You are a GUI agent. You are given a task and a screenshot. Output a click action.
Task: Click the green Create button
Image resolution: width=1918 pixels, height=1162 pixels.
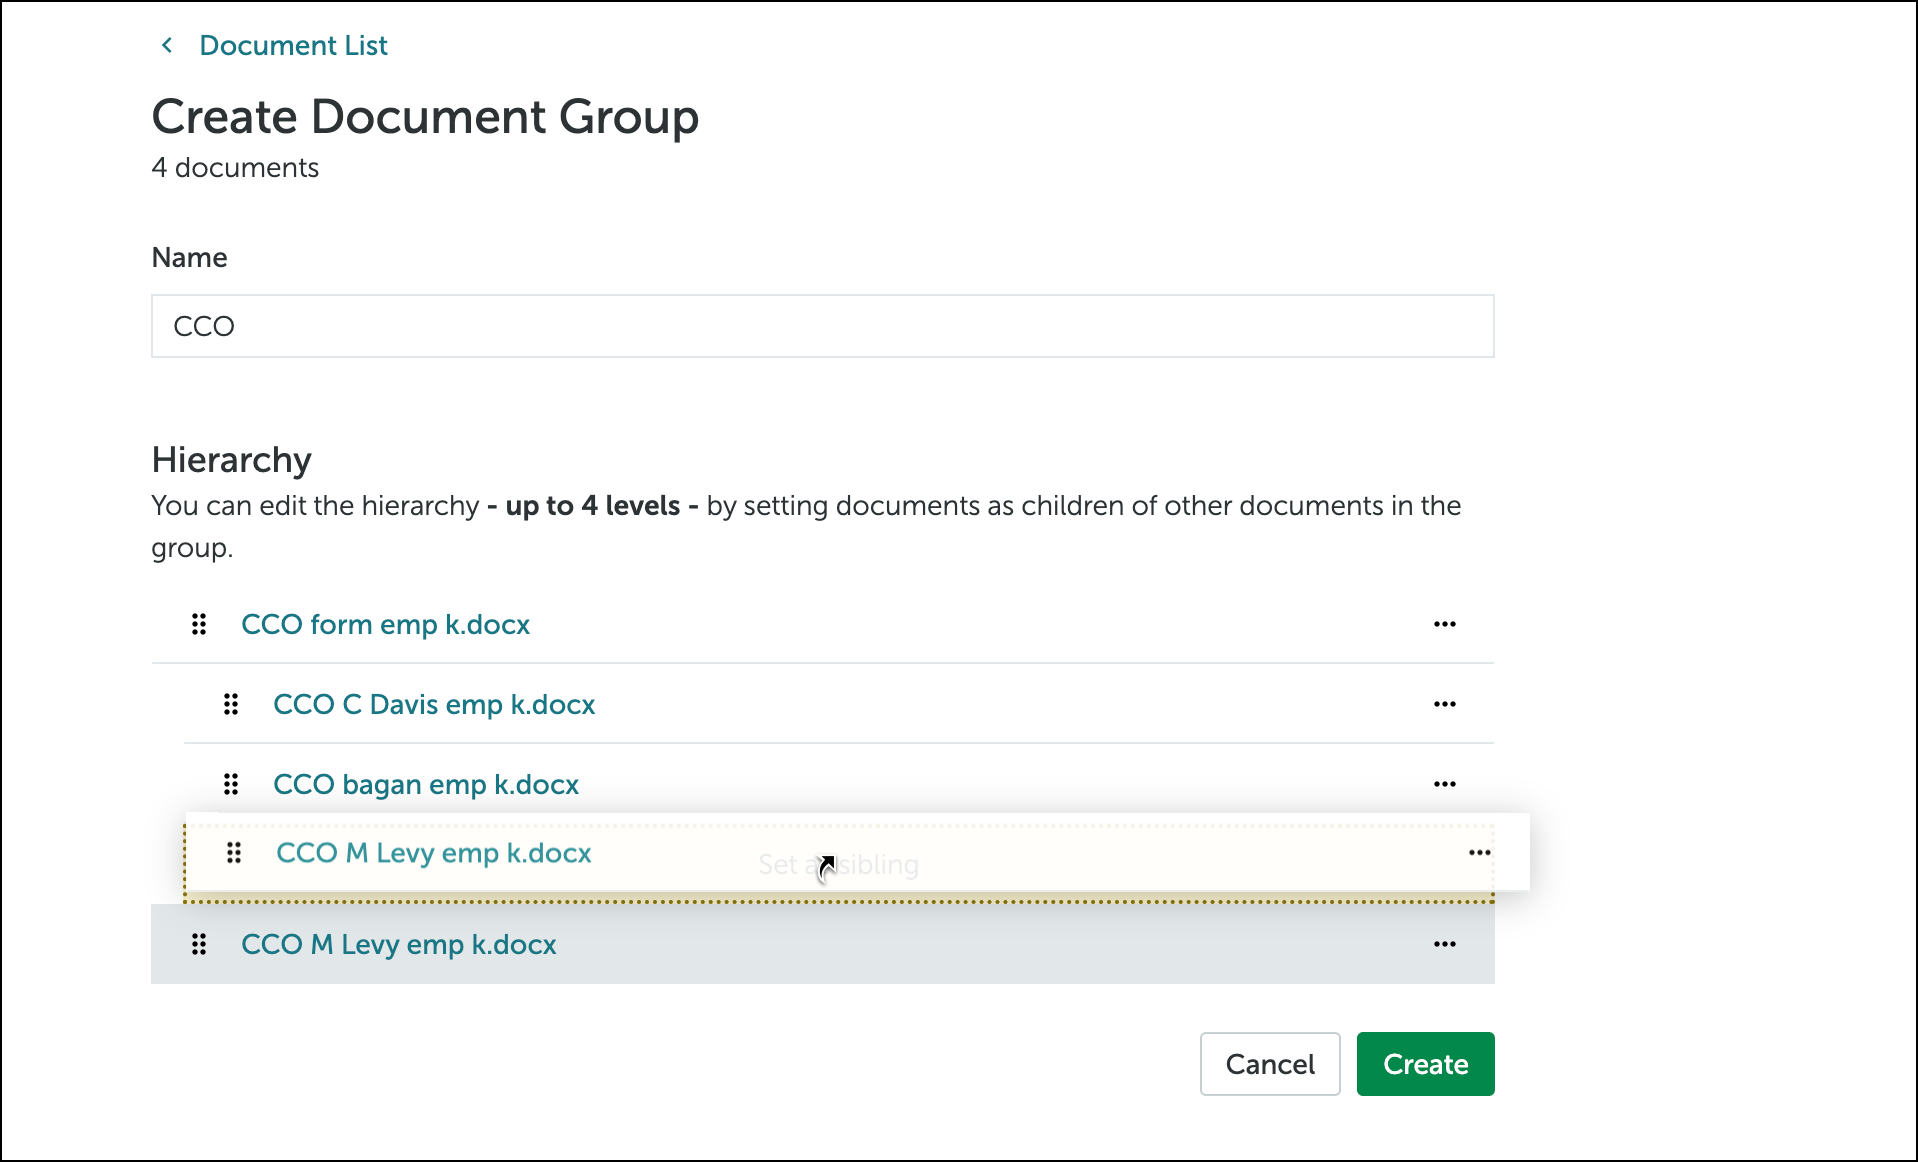(1425, 1064)
